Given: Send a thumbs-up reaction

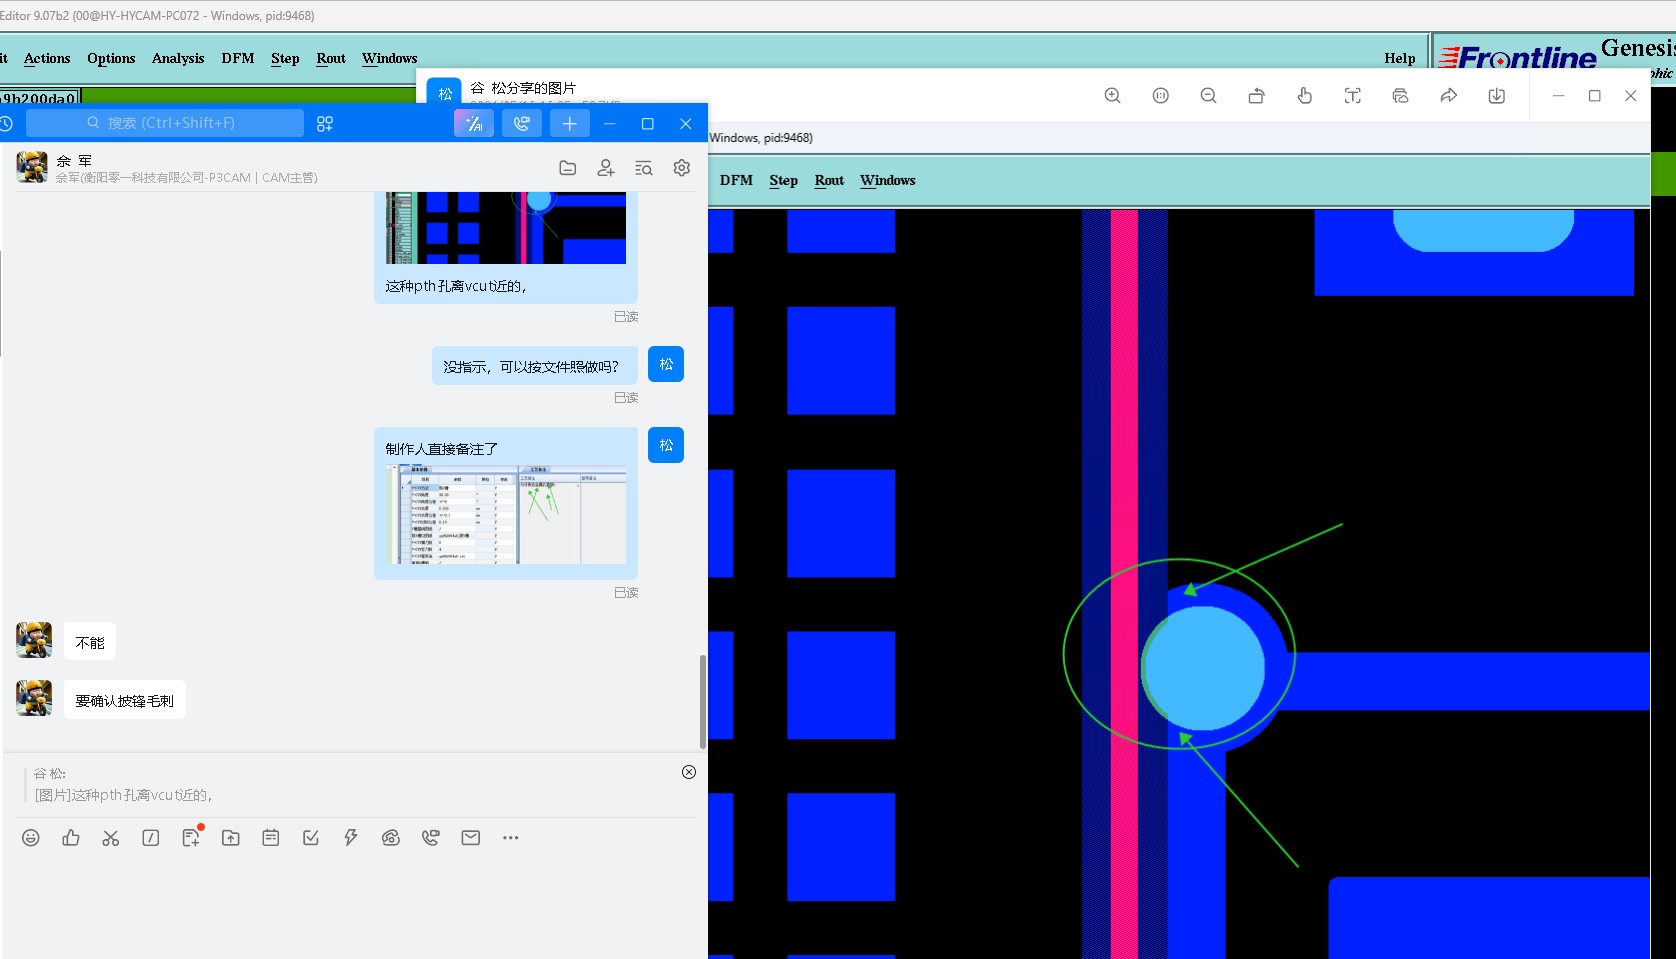Looking at the screenshot, I should pos(71,838).
